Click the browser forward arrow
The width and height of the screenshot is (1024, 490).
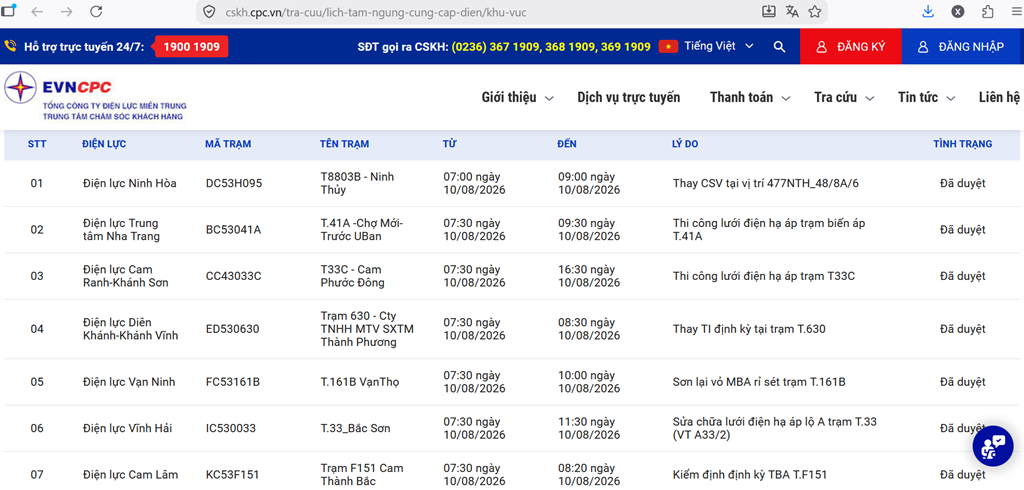[x=66, y=11]
